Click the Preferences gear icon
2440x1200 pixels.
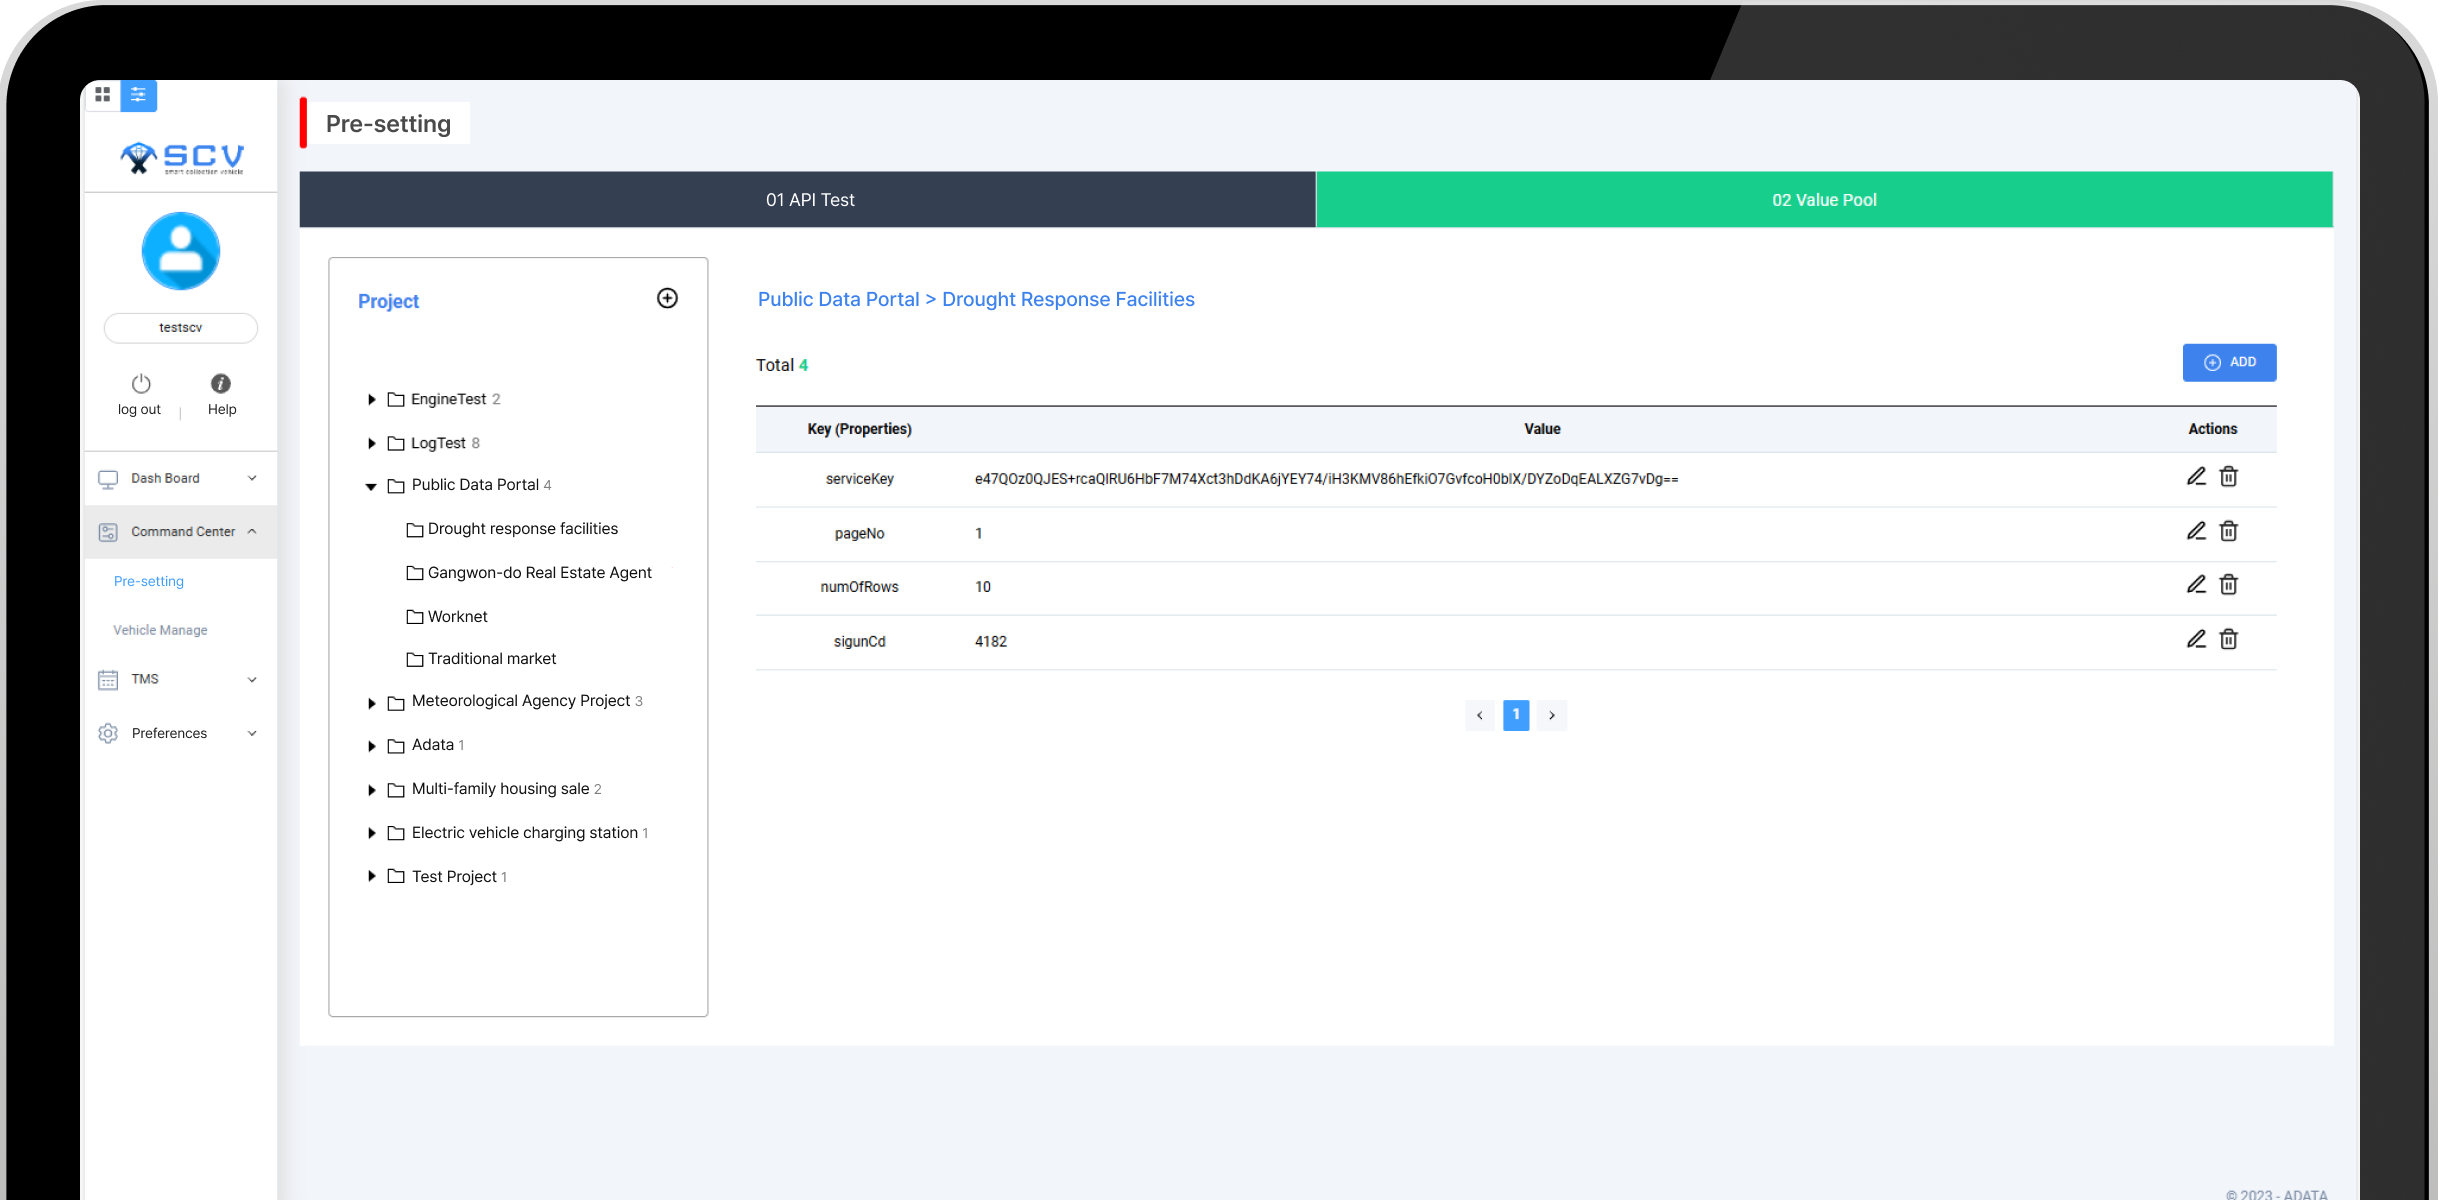coord(108,733)
